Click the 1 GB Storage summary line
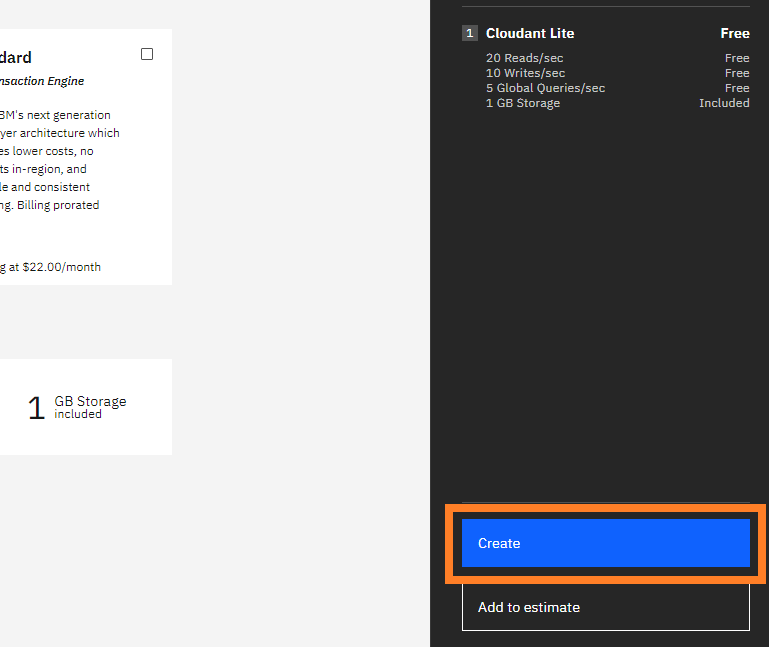This screenshot has width=769, height=647. click(522, 103)
